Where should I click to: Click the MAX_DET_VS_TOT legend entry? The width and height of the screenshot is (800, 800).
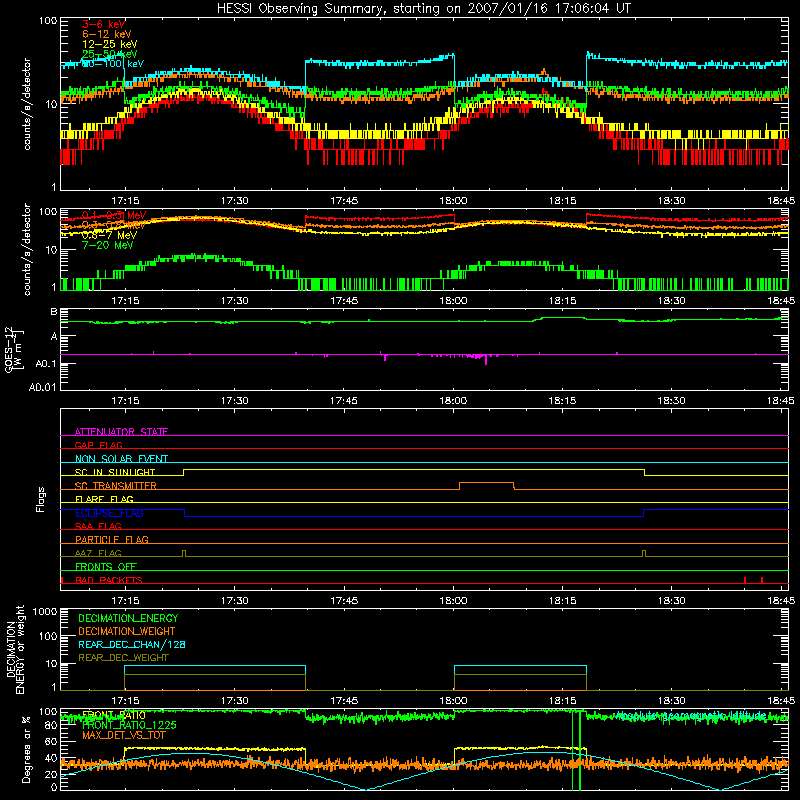123,735
